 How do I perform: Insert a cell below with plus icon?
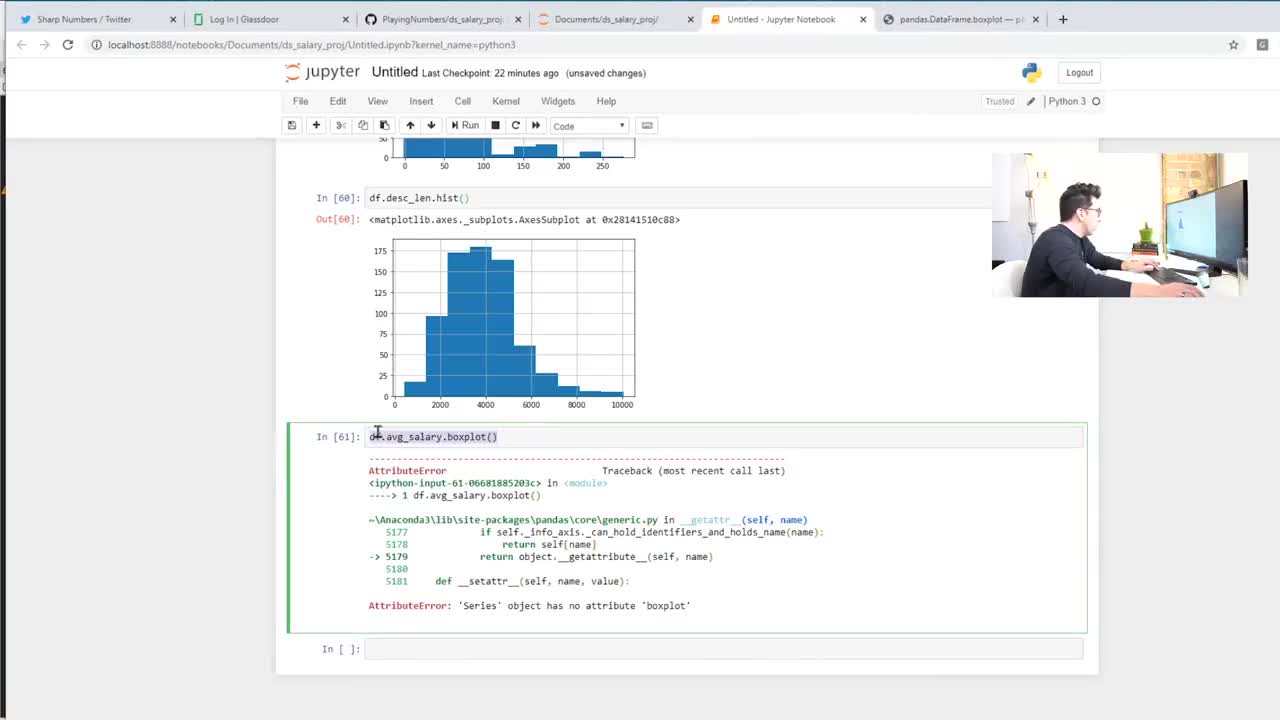(x=316, y=125)
